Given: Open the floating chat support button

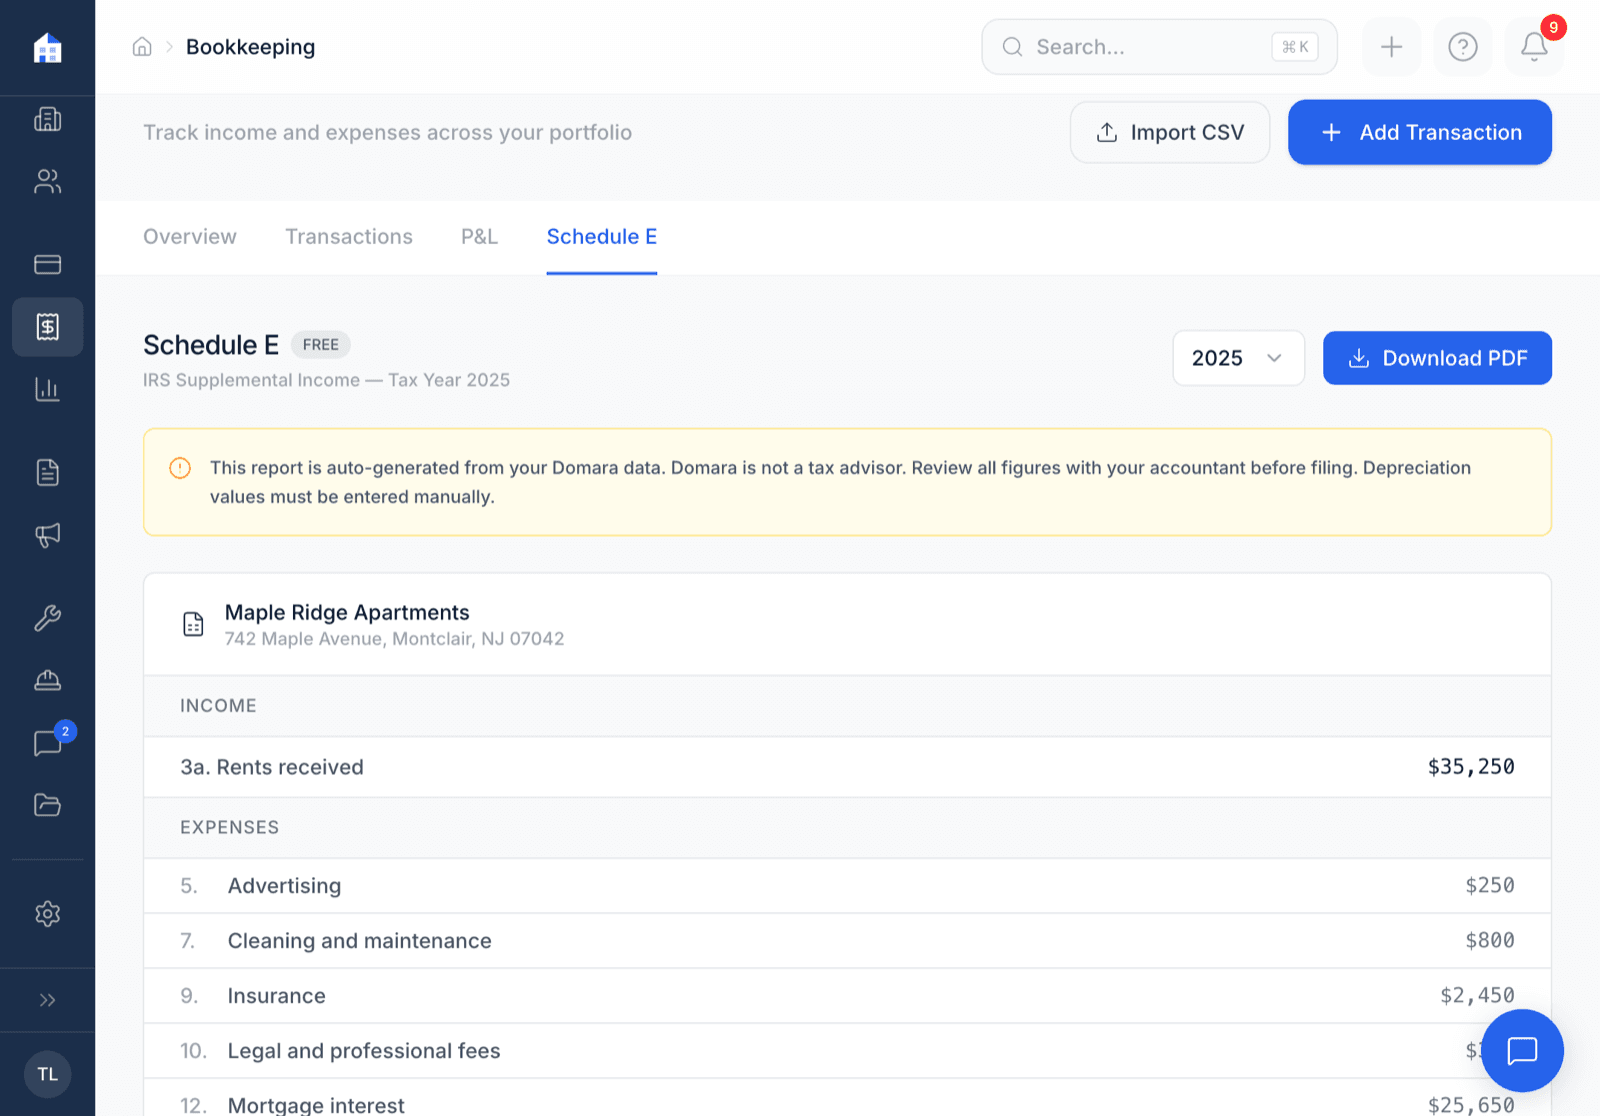Looking at the screenshot, I should [x=1521, y=1050].
